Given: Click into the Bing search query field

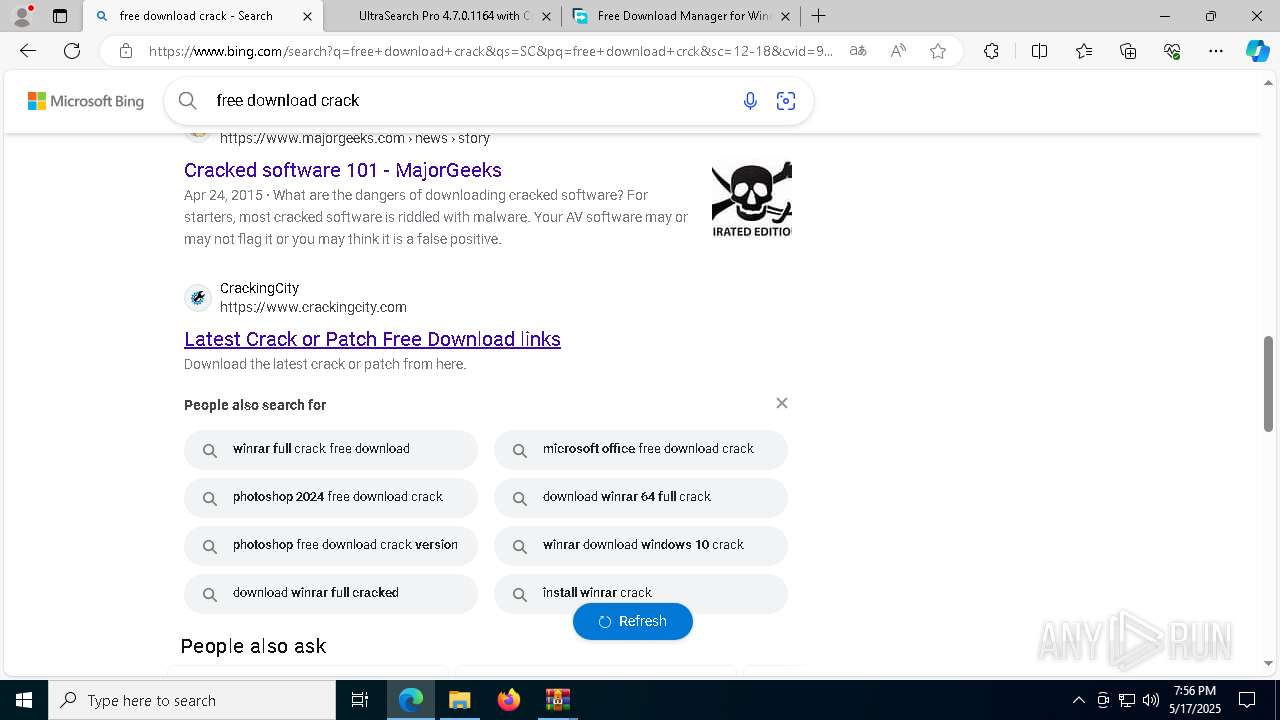Looking at the screenshot, I should pos(470,100).
